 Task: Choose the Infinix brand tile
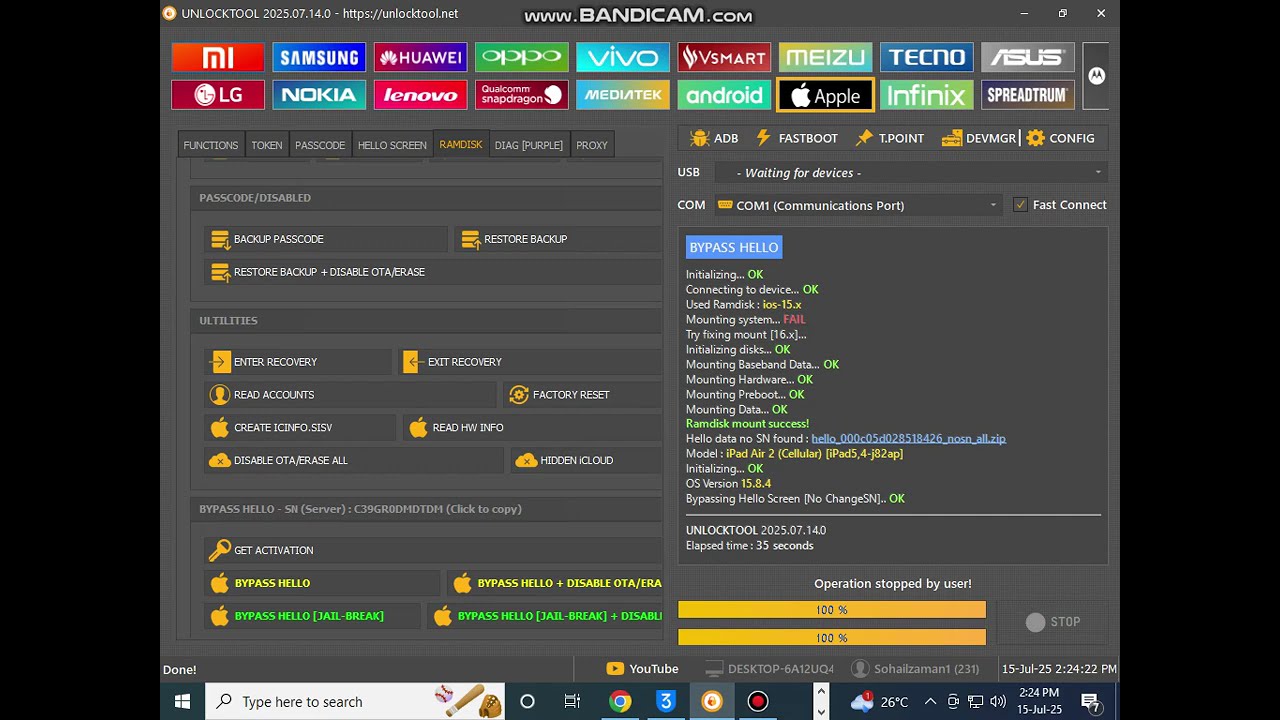point(926,95)
